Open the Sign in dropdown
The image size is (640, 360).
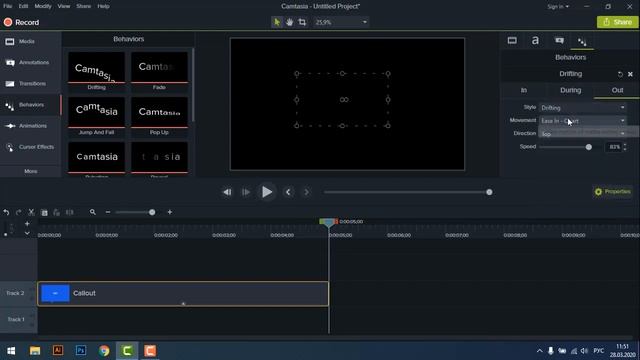tap(558, 7)
